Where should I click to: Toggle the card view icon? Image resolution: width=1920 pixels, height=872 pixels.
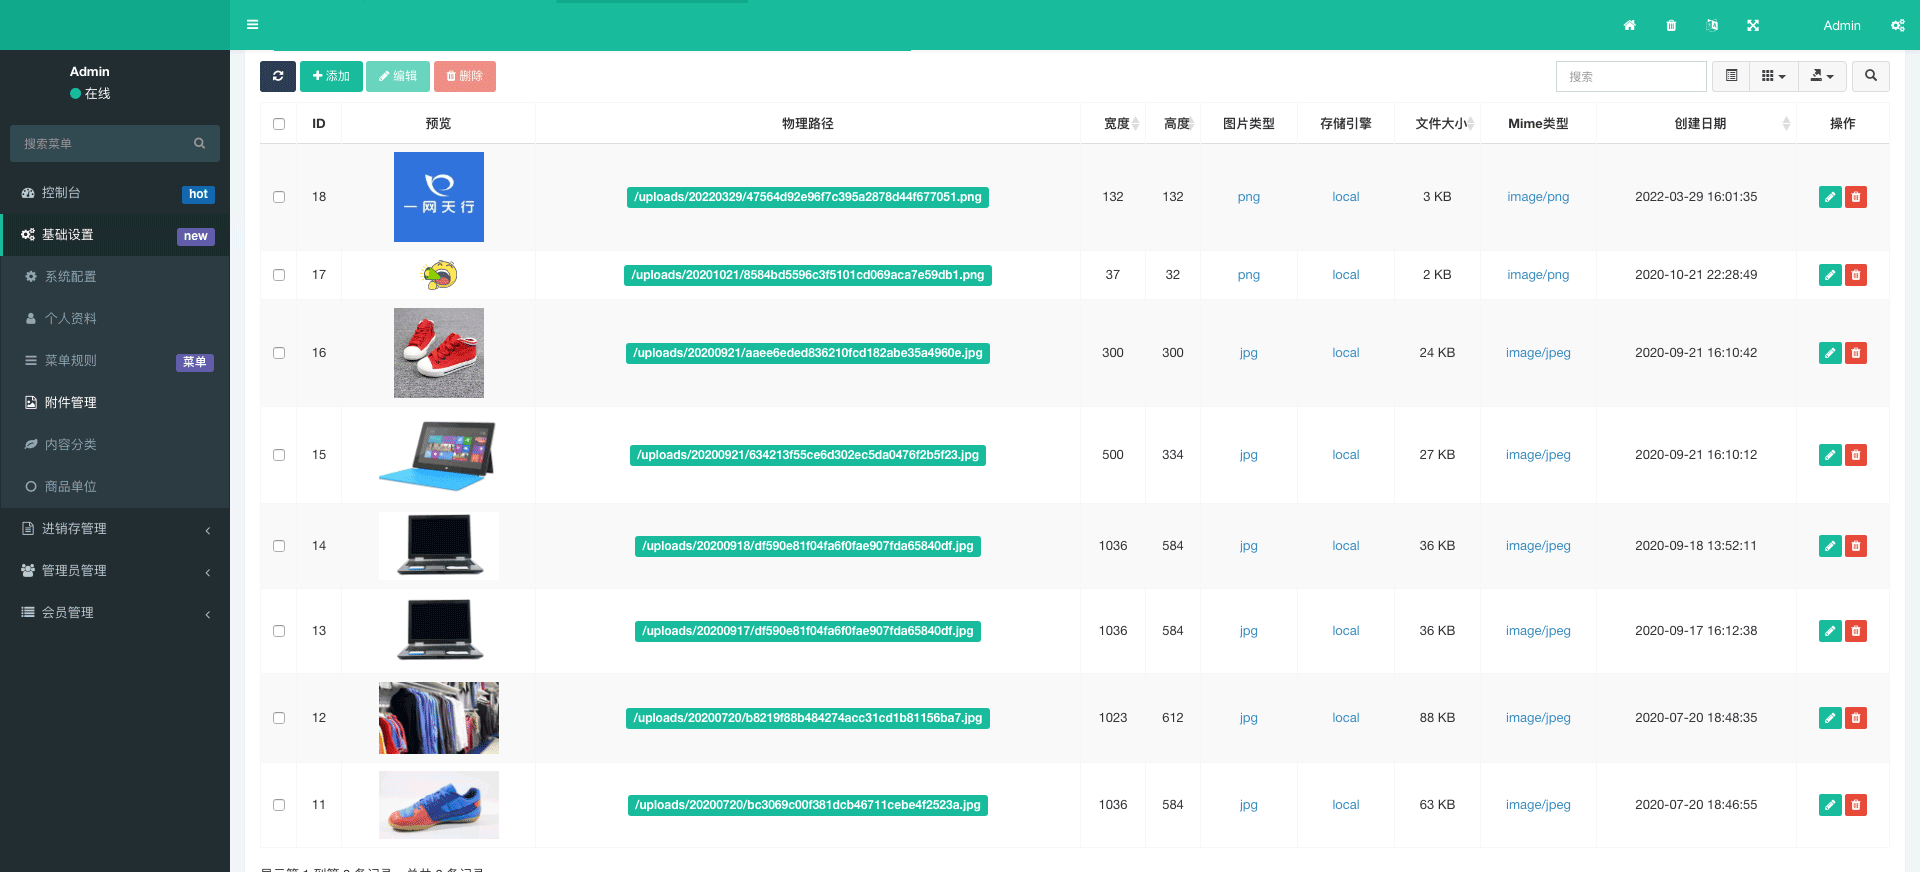tap(1731, 76)
